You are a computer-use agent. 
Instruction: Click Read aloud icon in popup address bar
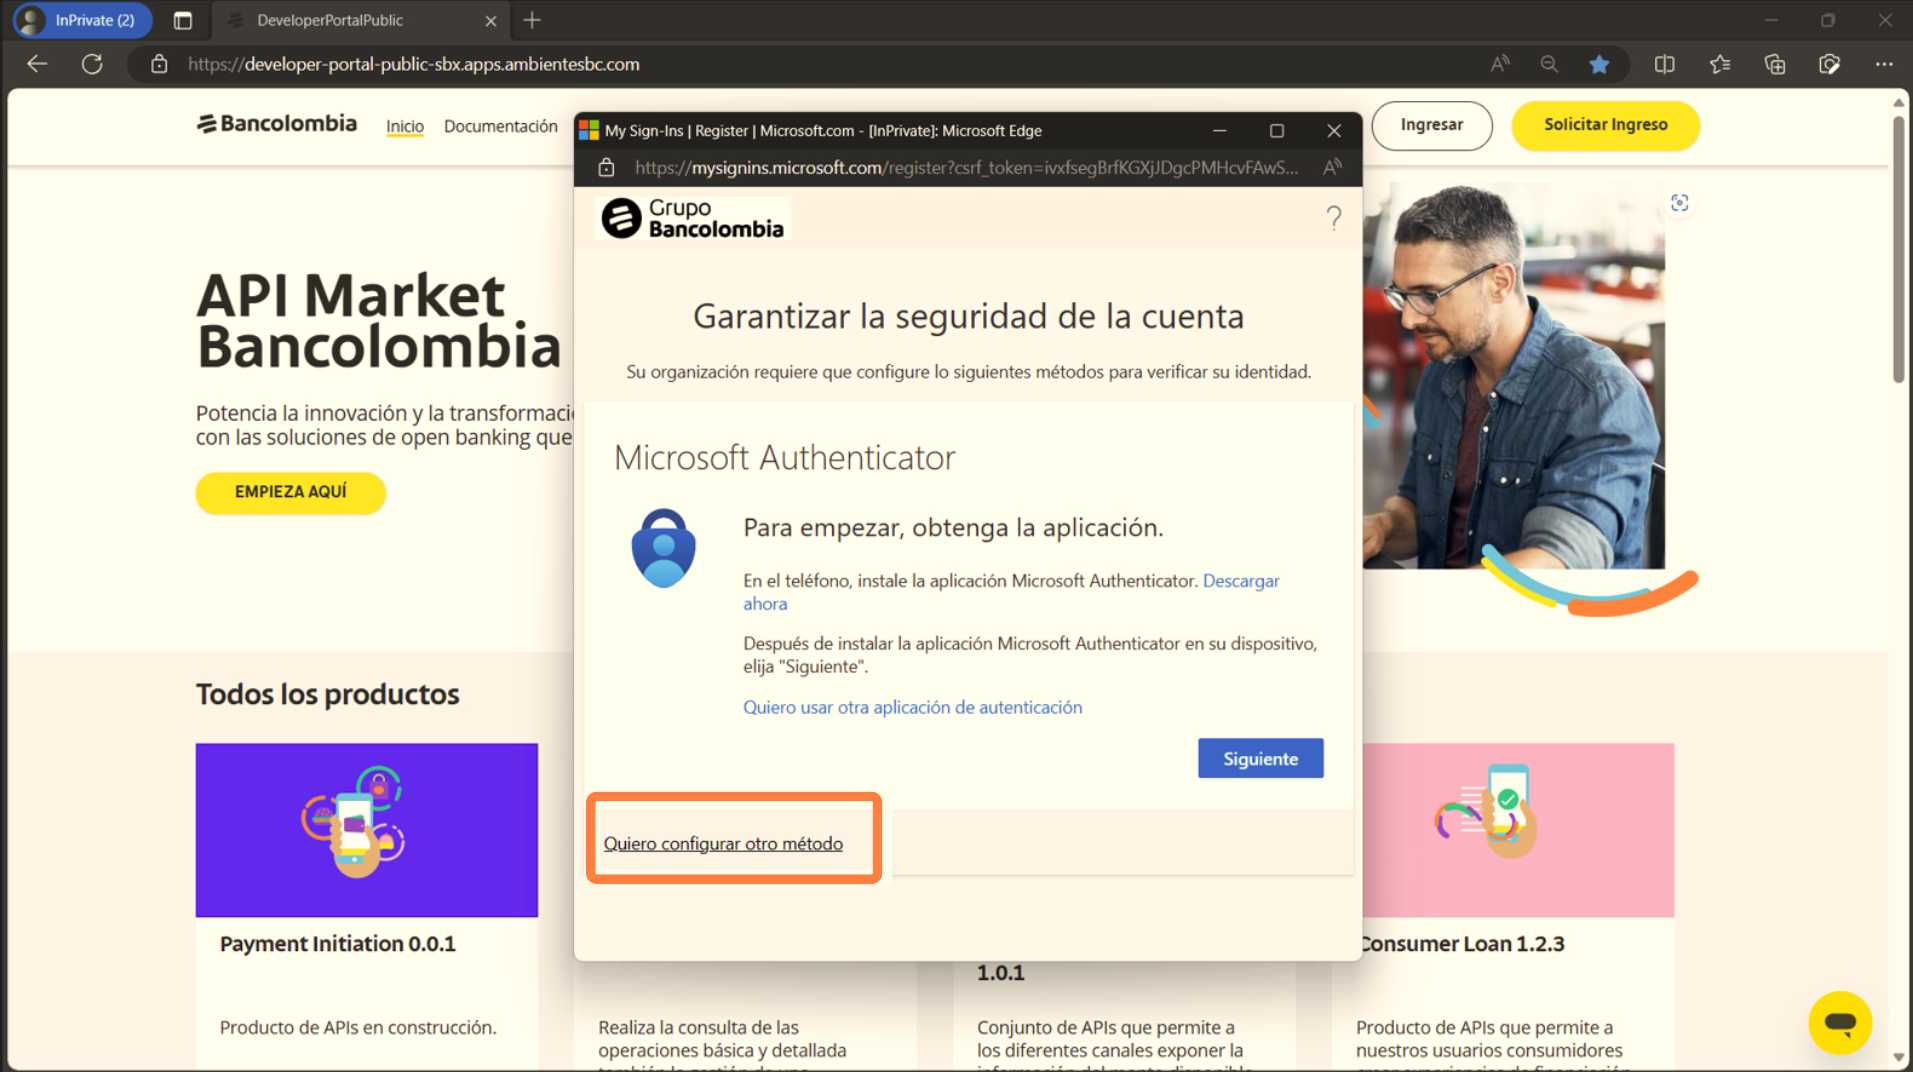[1331, 168]
